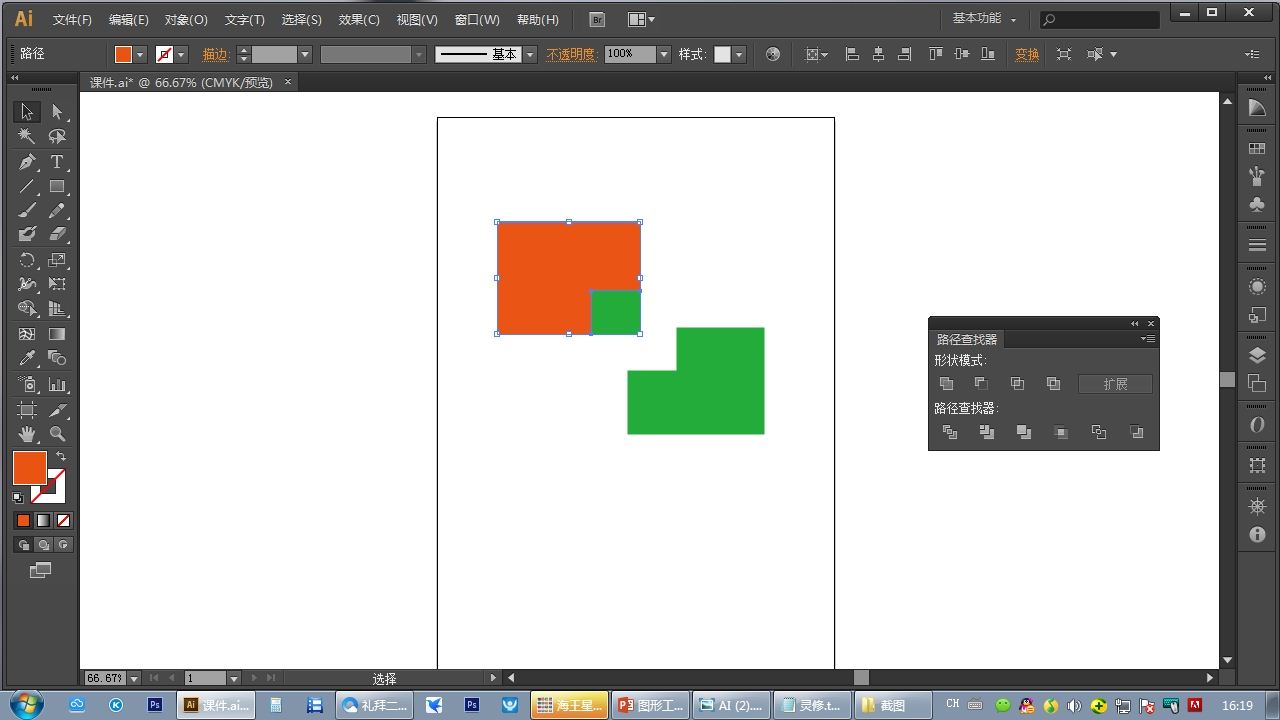Open the 文件(F) menu
The width and height of the screenshot is (1280, 720).
pos(72,20)
